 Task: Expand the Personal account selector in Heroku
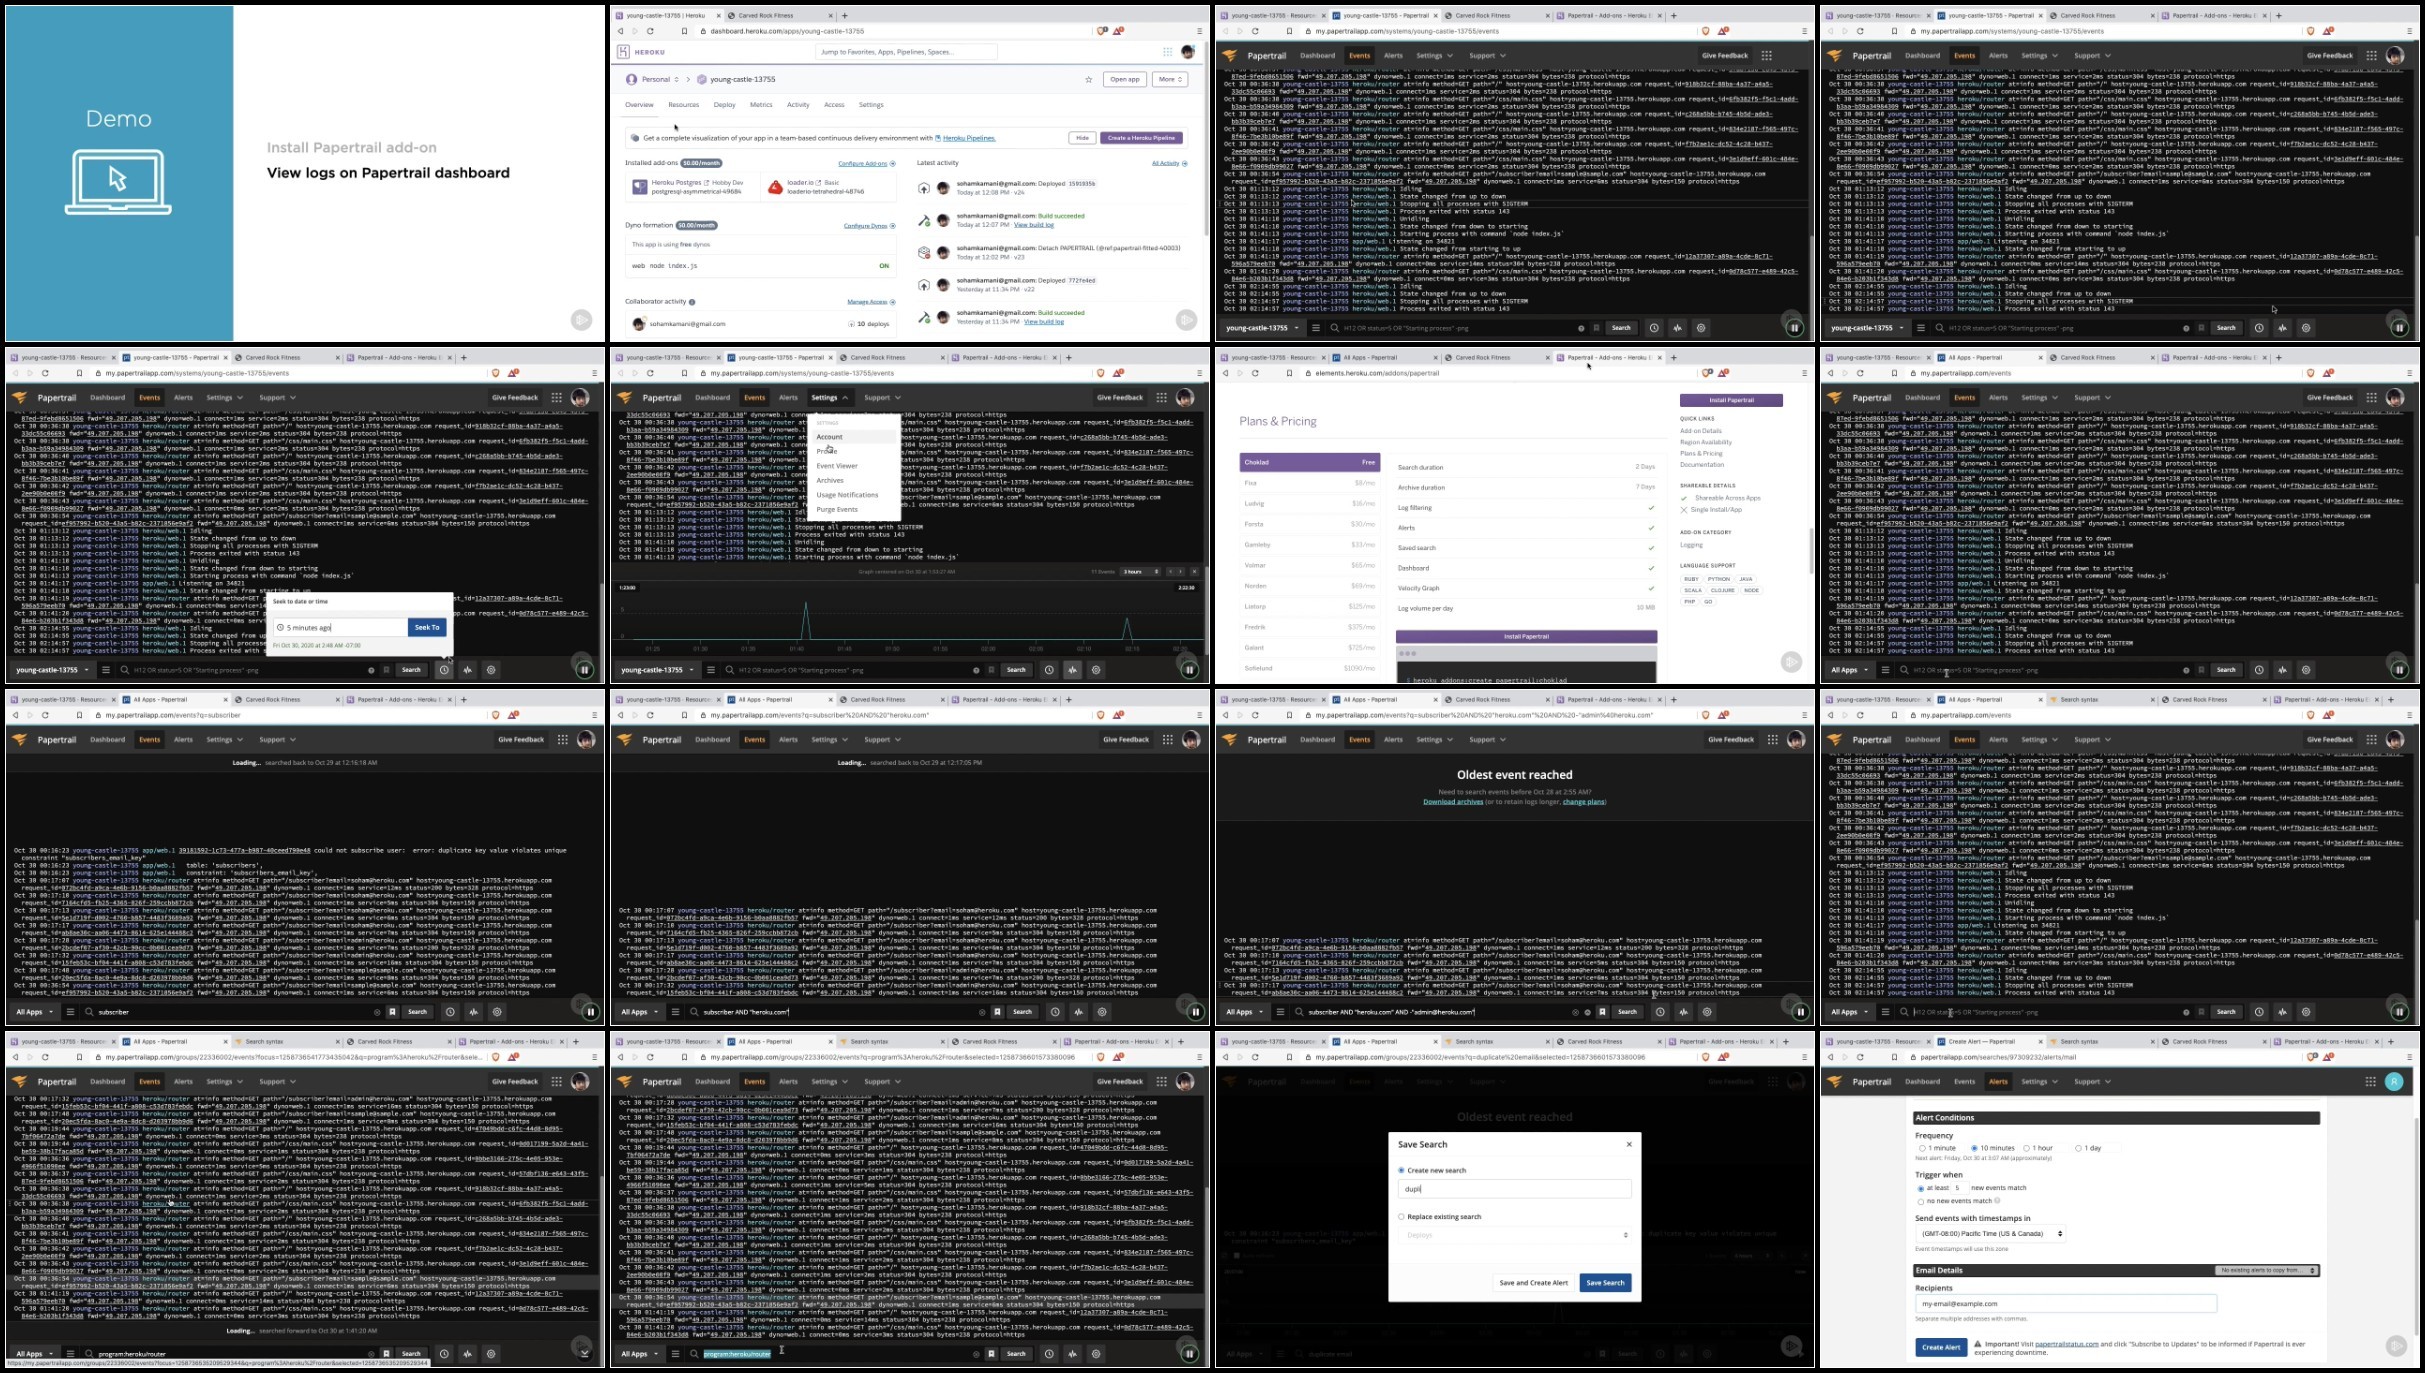653,80
